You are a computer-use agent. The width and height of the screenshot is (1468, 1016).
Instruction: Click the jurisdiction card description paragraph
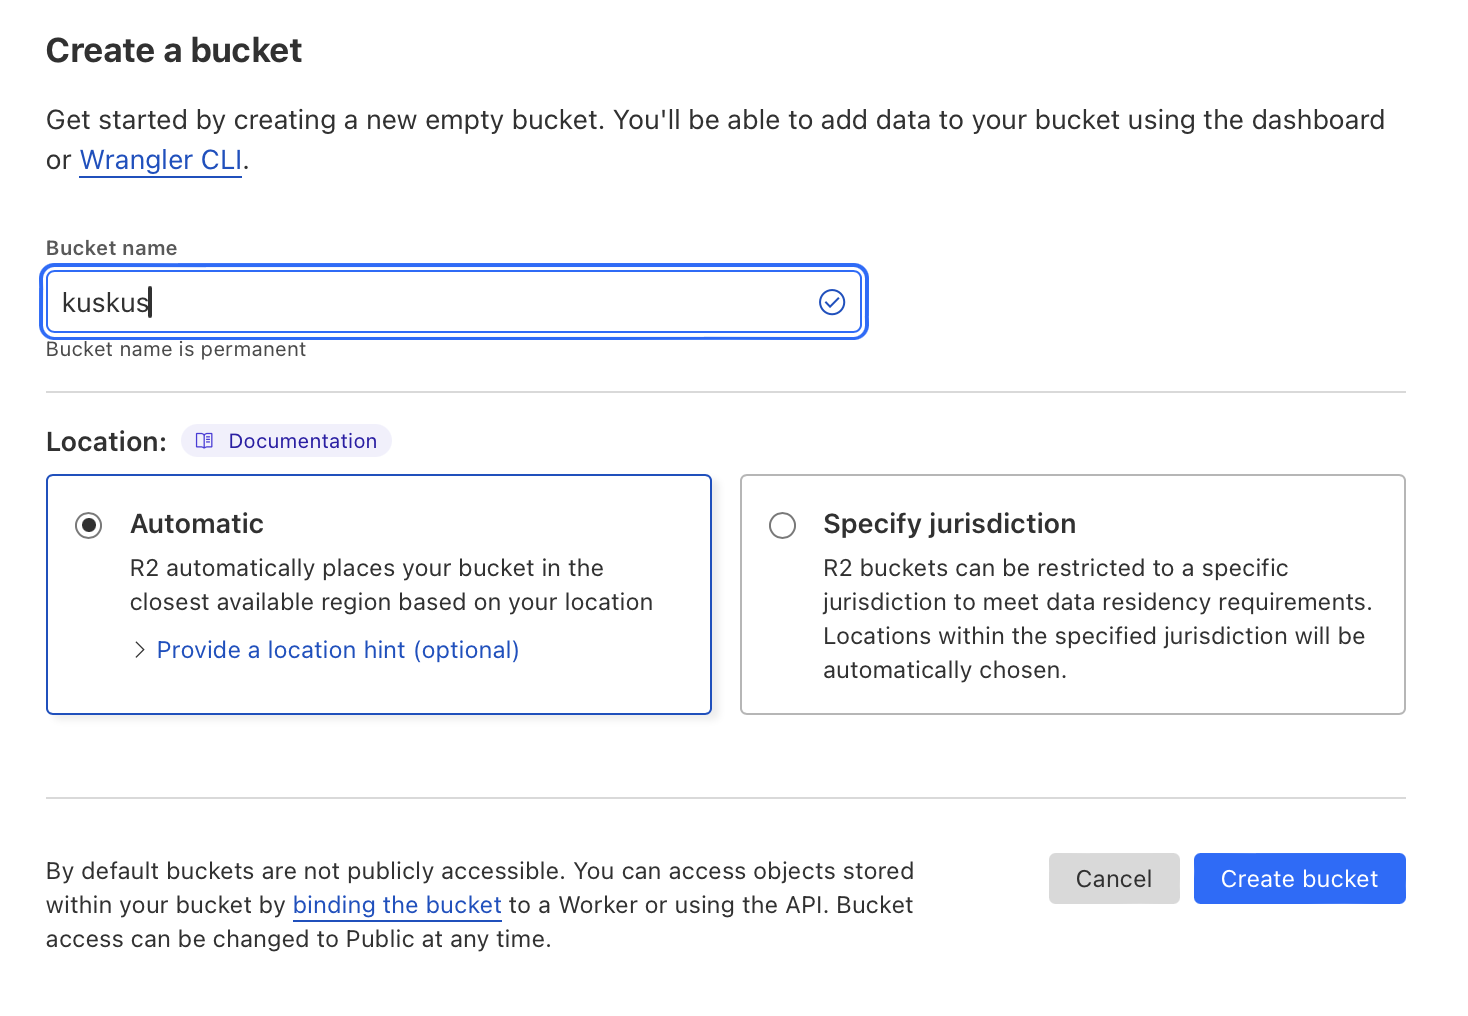click(1097, 619)
